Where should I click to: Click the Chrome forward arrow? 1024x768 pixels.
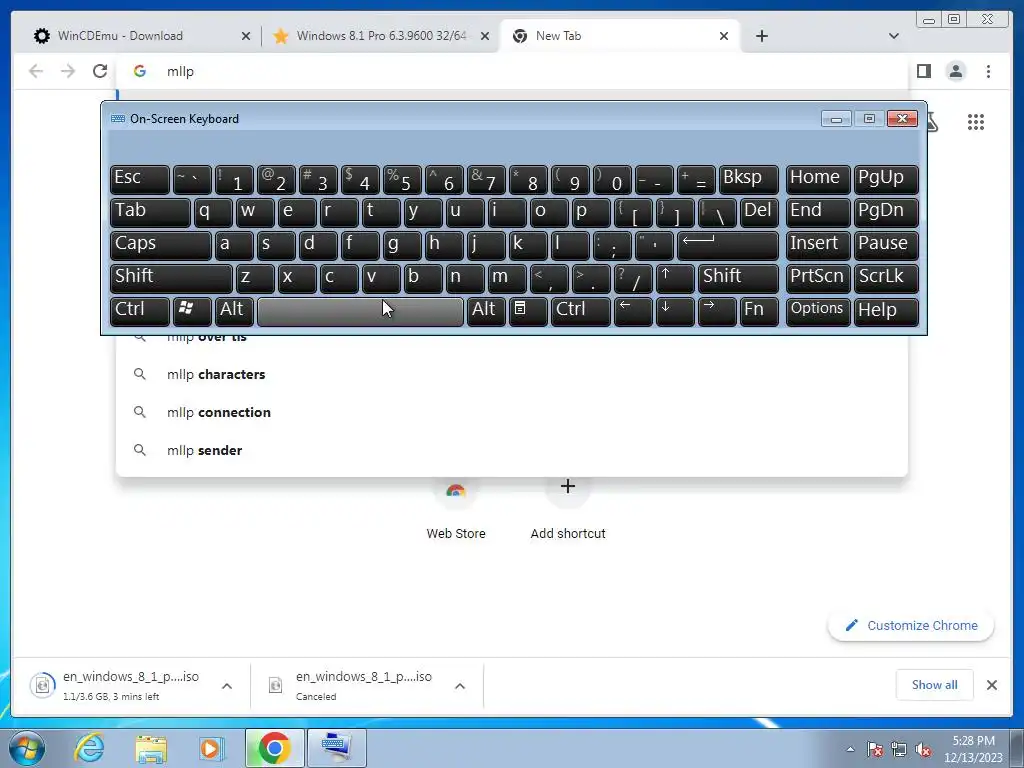coord(68,71)
